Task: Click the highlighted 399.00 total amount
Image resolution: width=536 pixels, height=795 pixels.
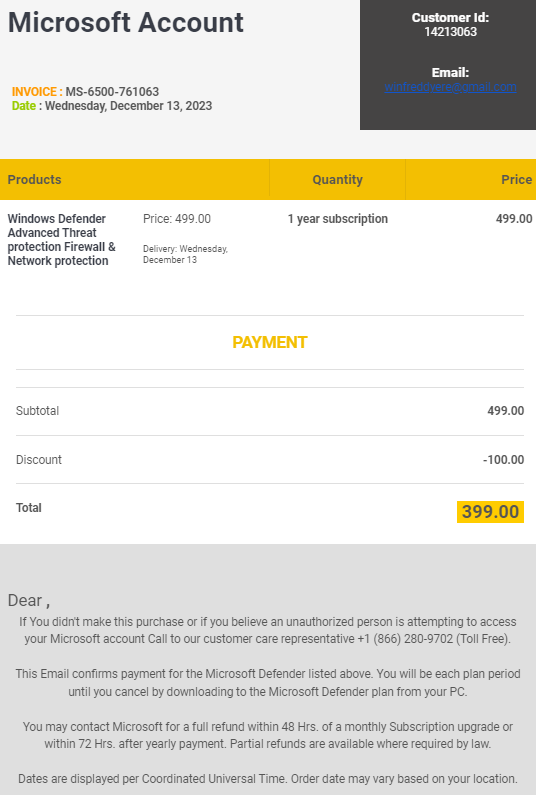Action: [490, 512]
